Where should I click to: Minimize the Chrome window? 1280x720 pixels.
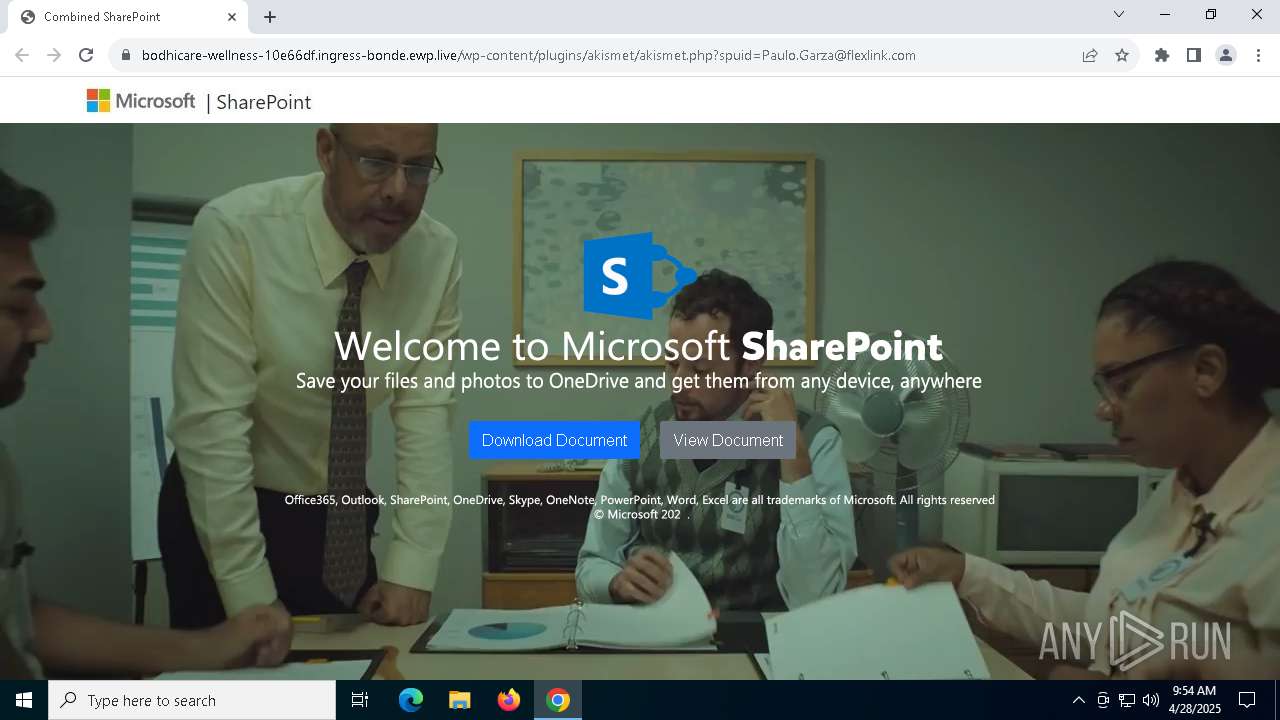click(x=1165, y=14)
